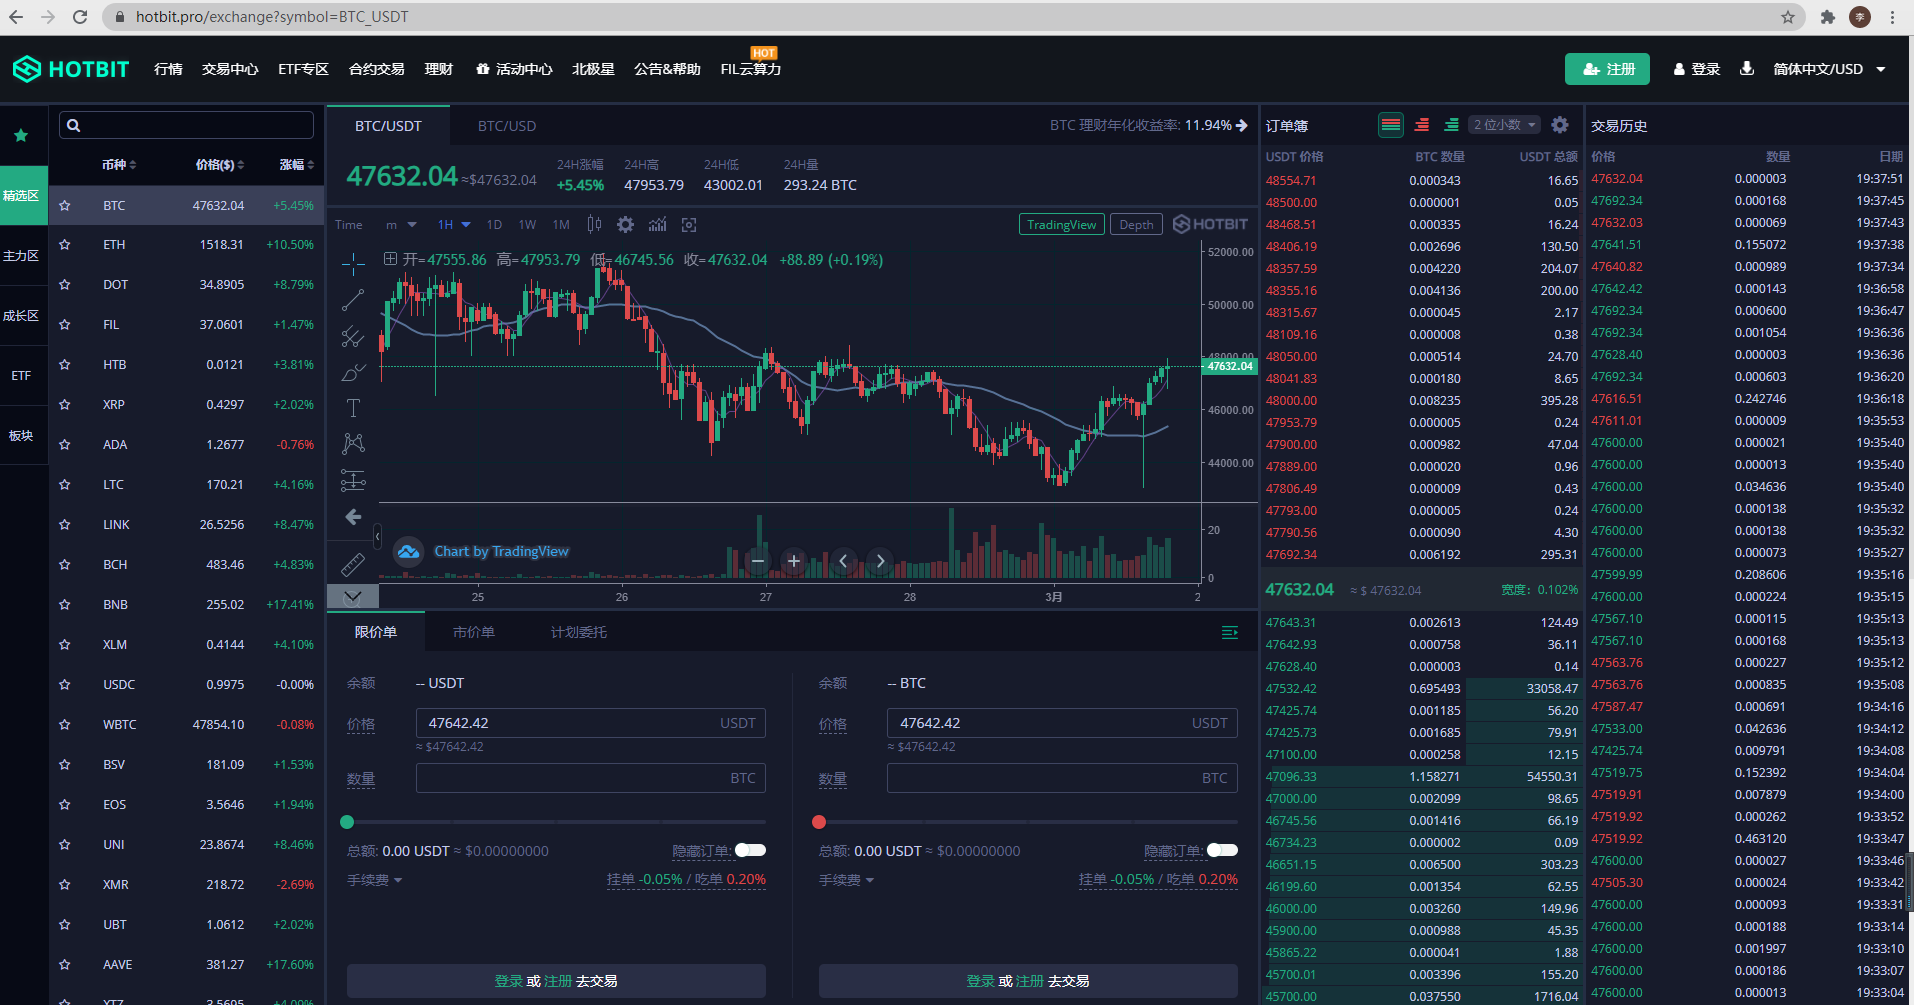Open the chart indicators icon

657,225
